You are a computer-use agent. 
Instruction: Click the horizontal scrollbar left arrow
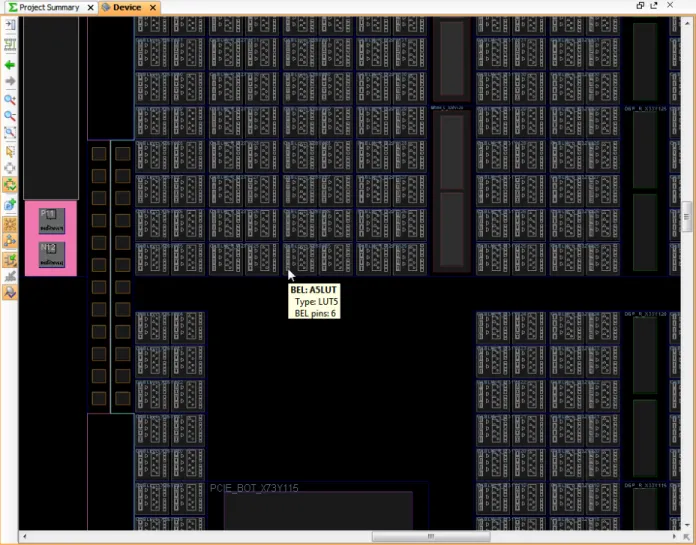pyautogui.click(x=24, y=537)
